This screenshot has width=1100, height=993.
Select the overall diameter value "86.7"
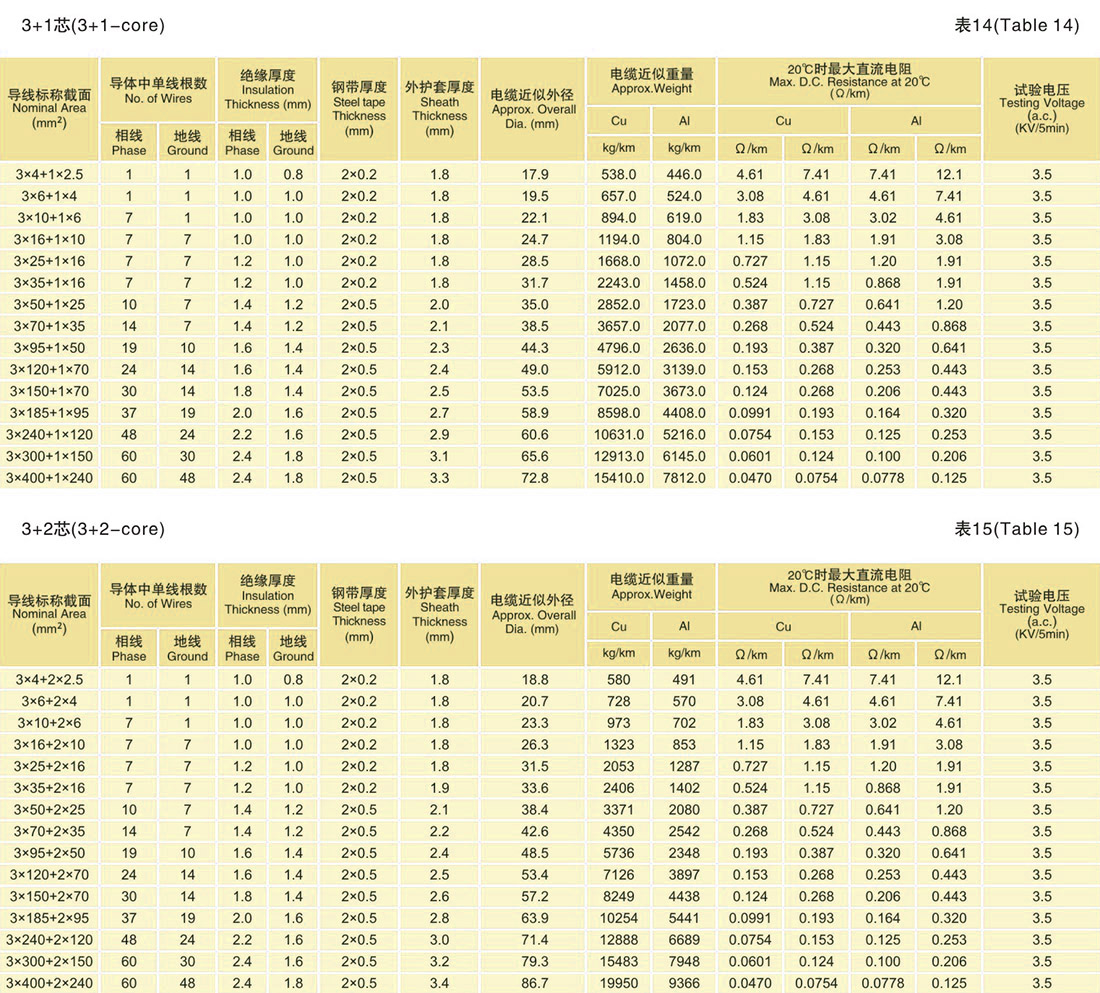(535, 983)
